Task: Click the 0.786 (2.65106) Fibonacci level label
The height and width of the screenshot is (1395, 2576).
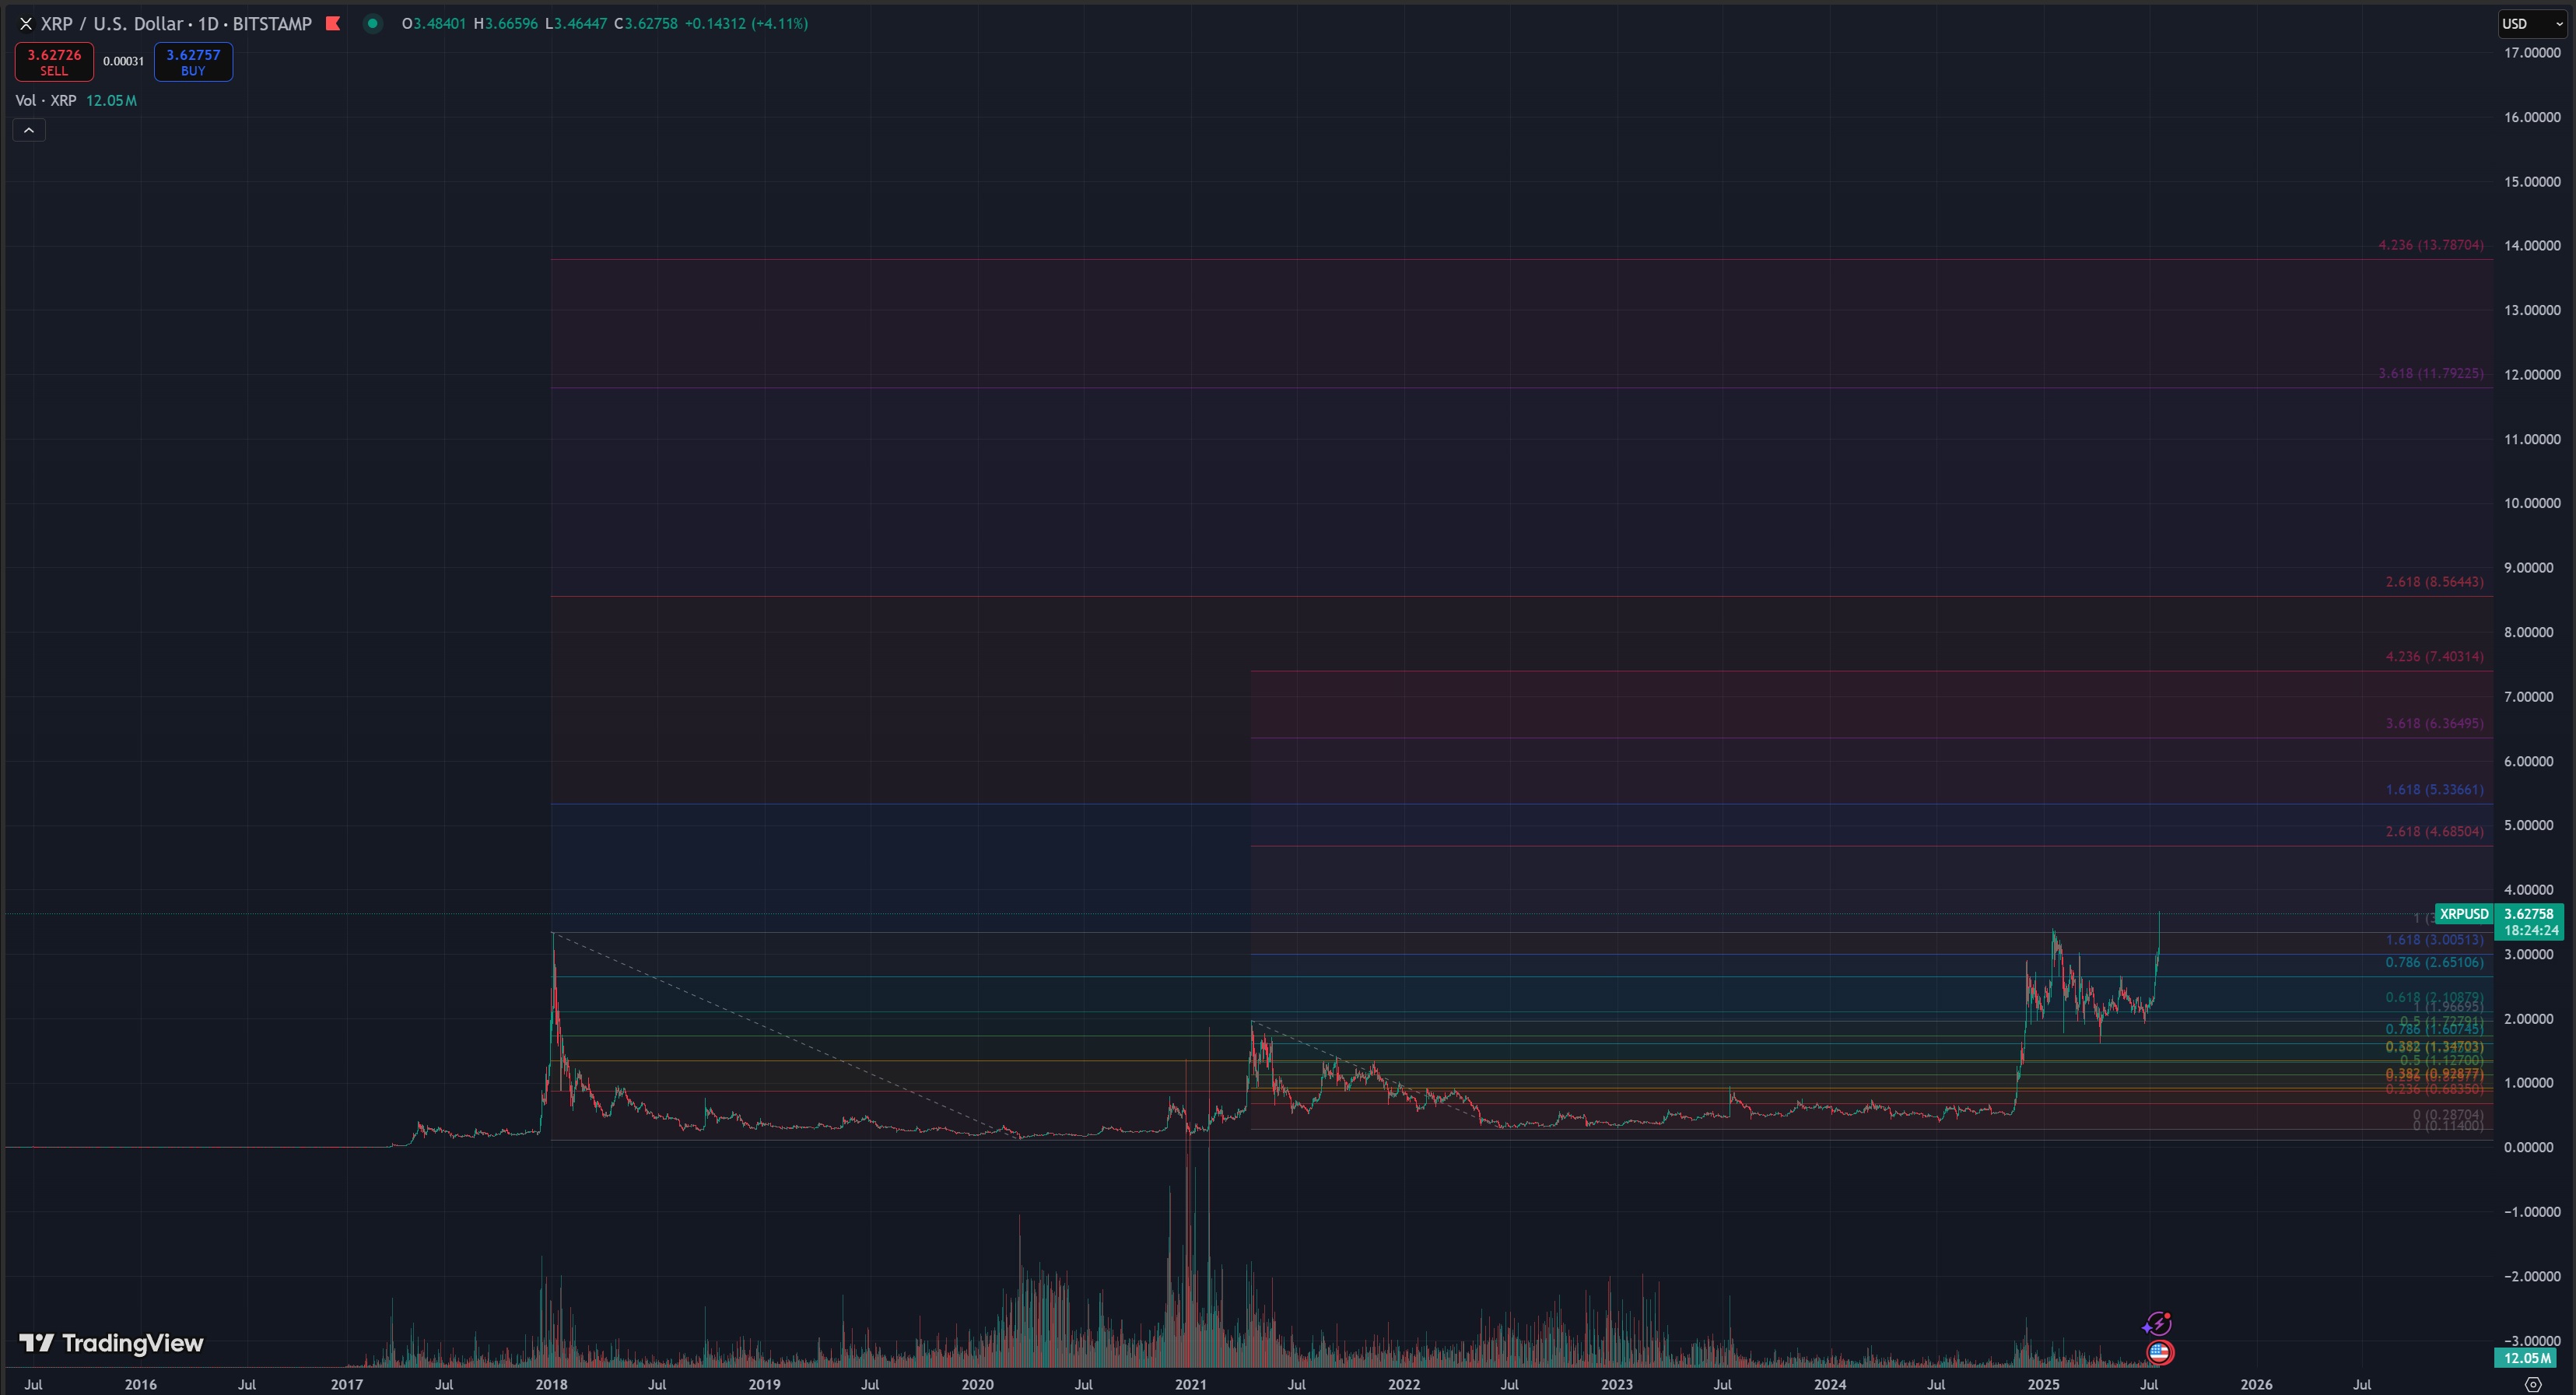Action: pyautogui.click(x=2434, y=963)
